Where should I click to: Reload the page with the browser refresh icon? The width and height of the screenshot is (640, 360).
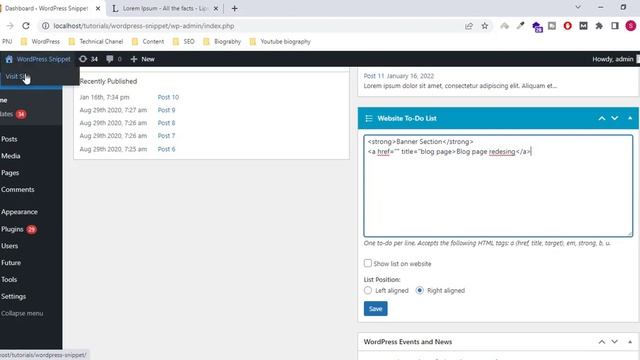(26, 26)
